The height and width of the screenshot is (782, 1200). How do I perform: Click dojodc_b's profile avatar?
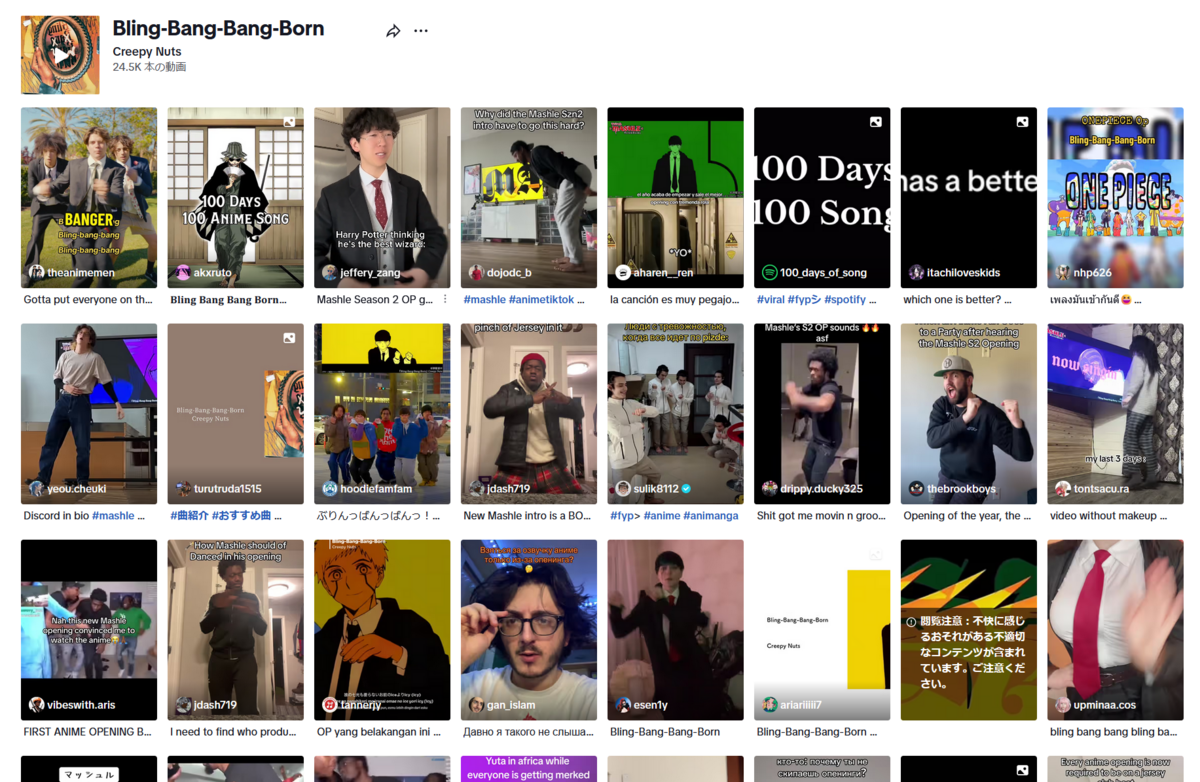click(x=477, y=272)
